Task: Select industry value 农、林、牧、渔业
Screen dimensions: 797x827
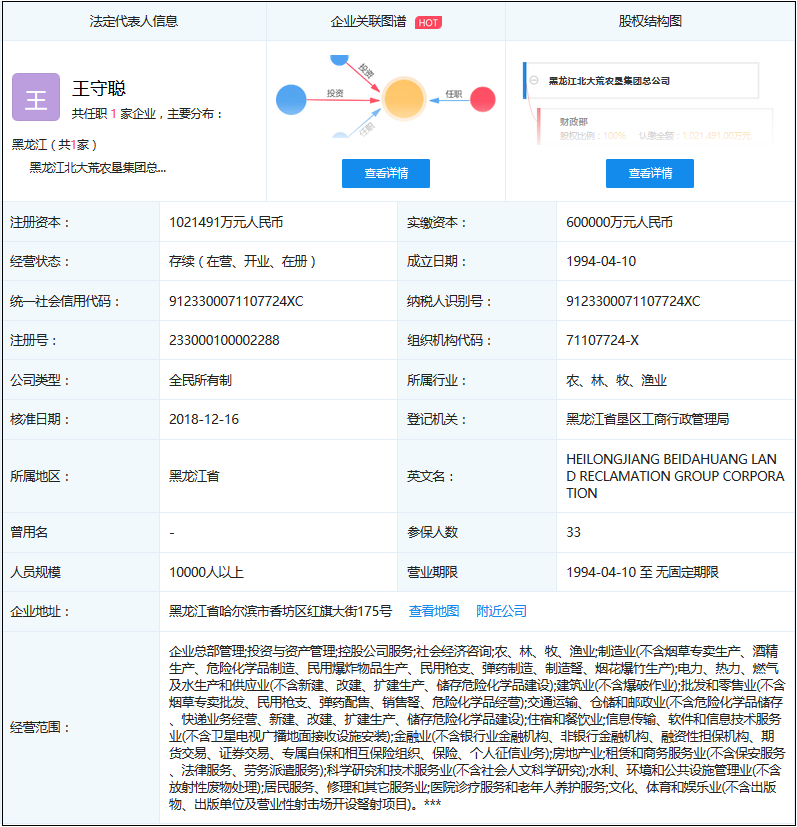Action: tap(616, 380)
